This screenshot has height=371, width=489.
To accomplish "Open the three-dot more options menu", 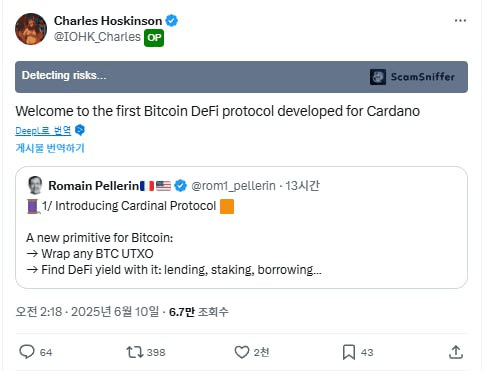I will click(x=460, y=21).
